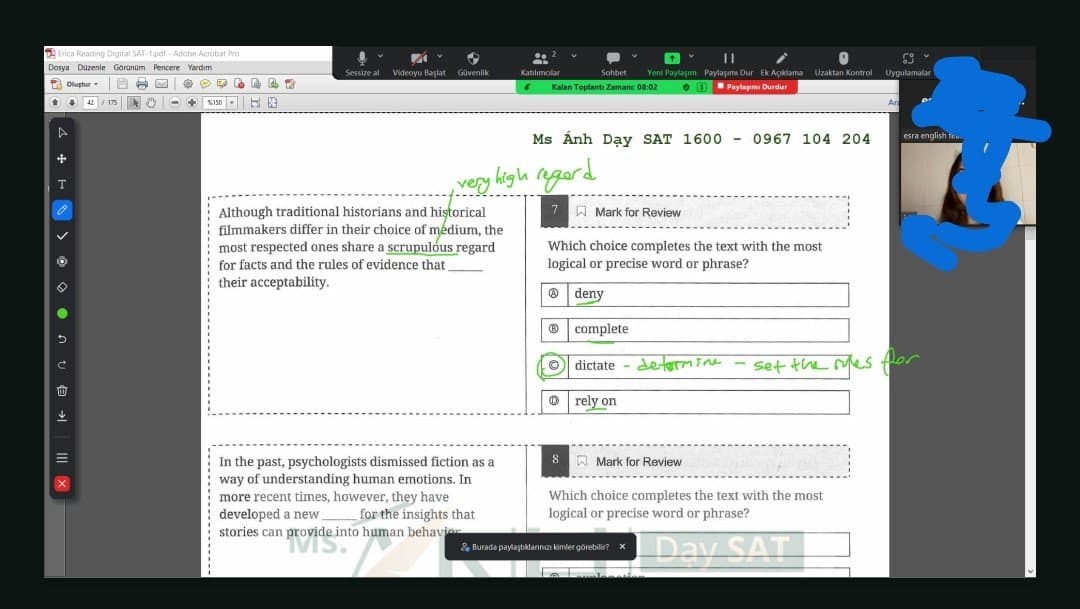Go to previous page with up arrow

(x=55, y=103)
